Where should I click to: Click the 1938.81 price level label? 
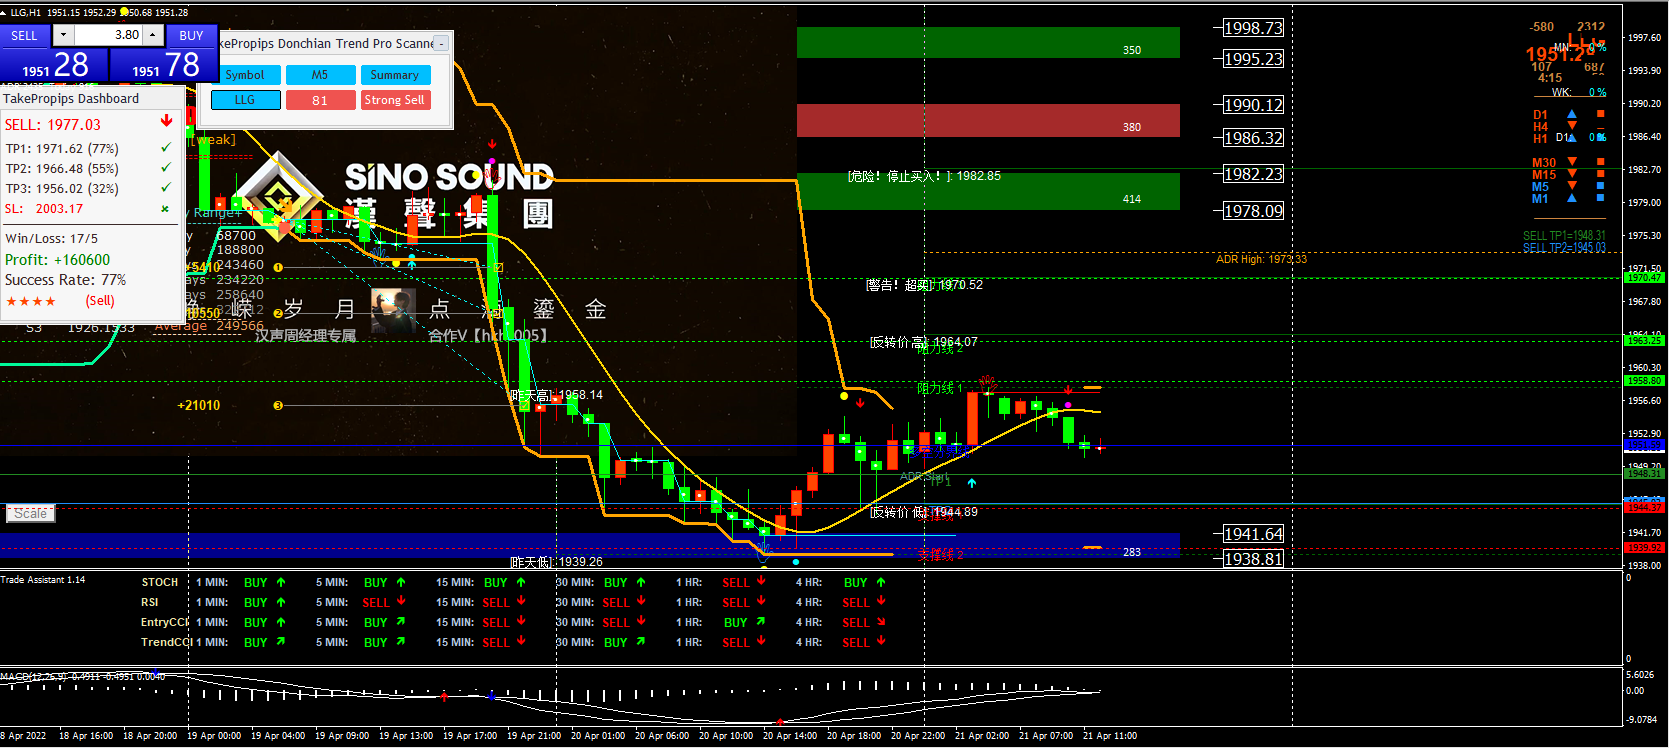click(x=1253, y=559)
